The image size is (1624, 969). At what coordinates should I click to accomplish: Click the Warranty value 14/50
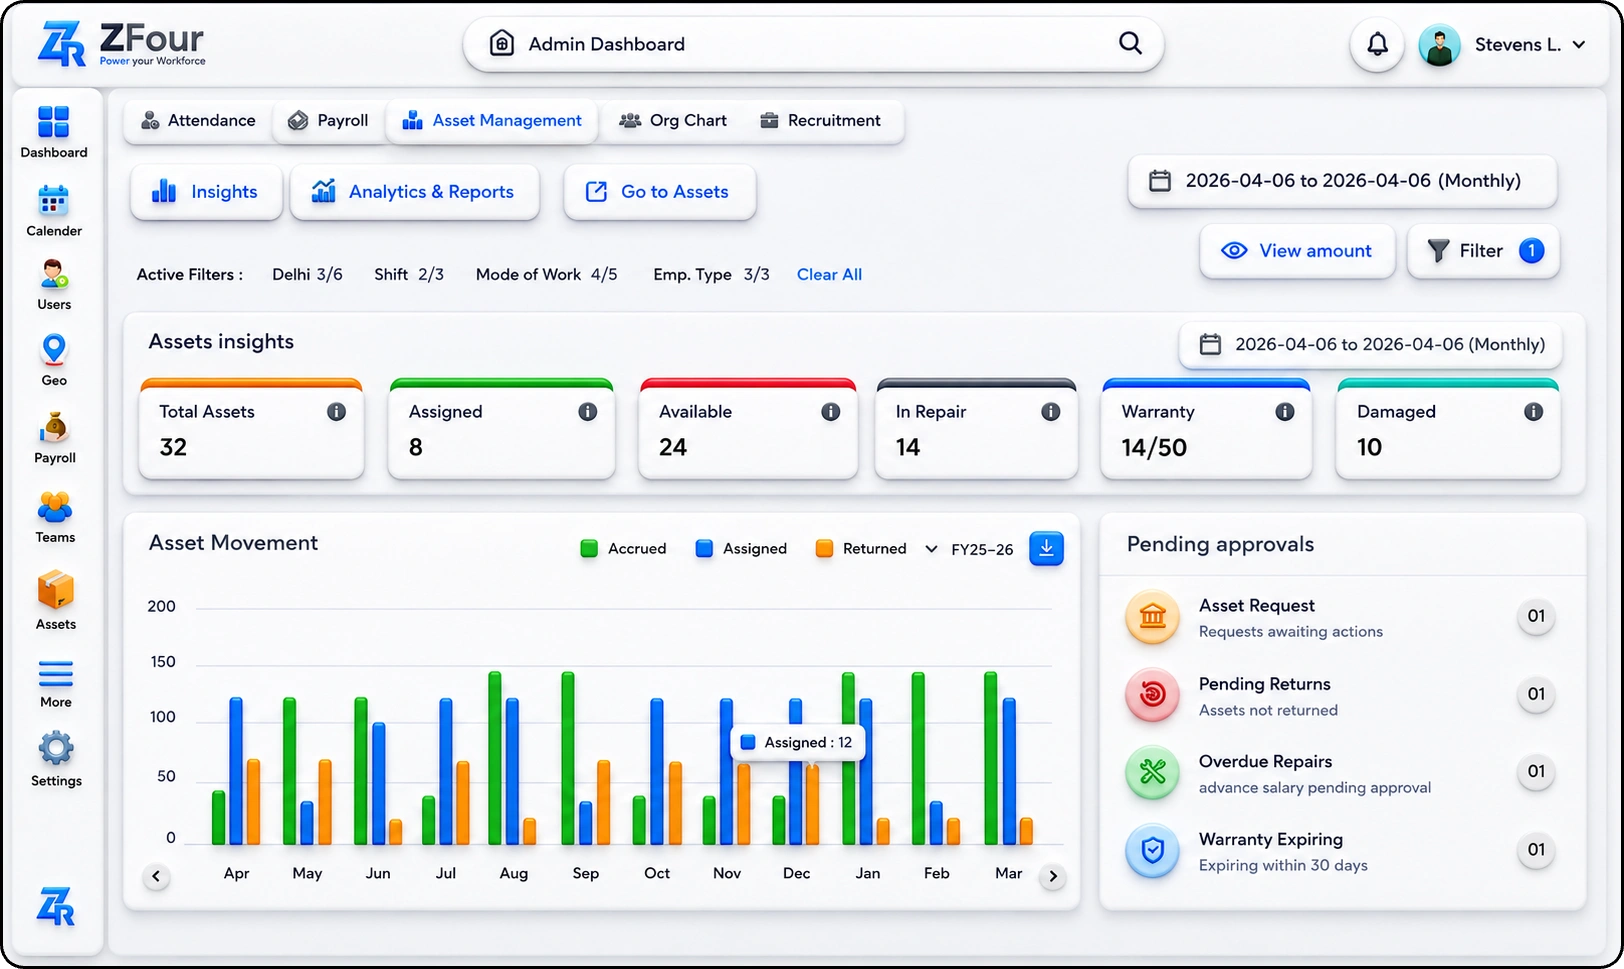click(1154, 447)
